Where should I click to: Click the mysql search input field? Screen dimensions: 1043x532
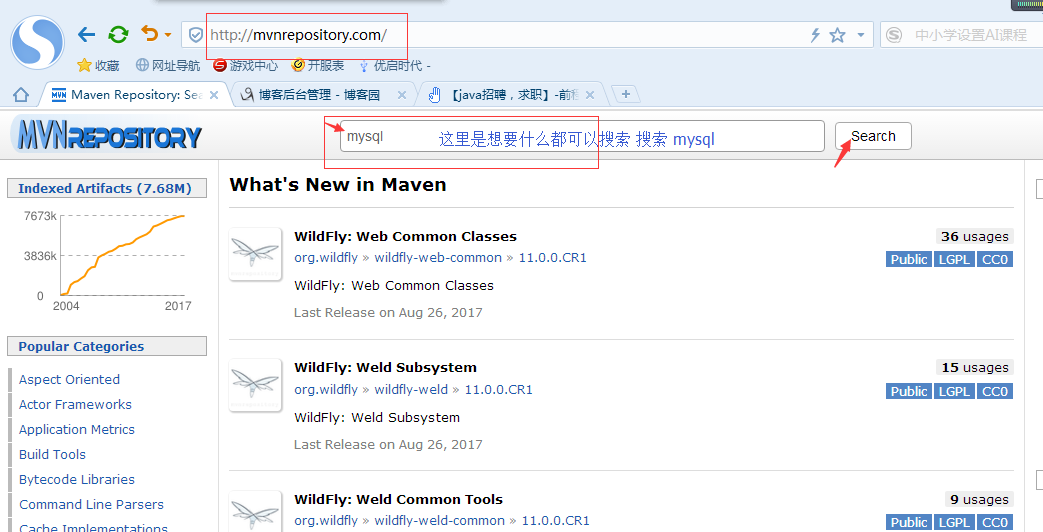pos(582,136)
